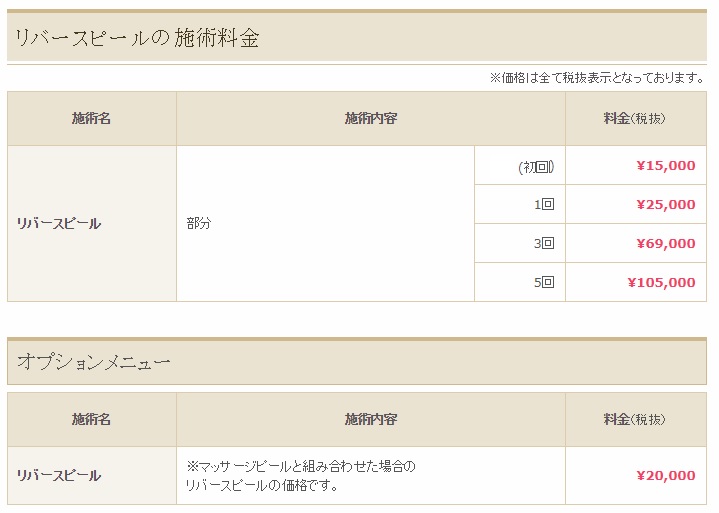Select the ¥15,000 first-time price
The height and width of the screenshot is (513, 719).
[x=665, y=166]
